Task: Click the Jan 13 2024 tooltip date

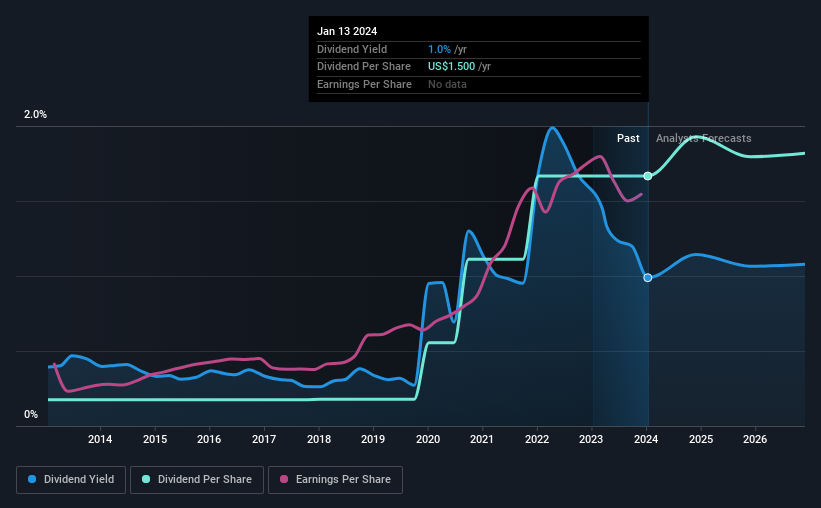Action: pos(347,31)
